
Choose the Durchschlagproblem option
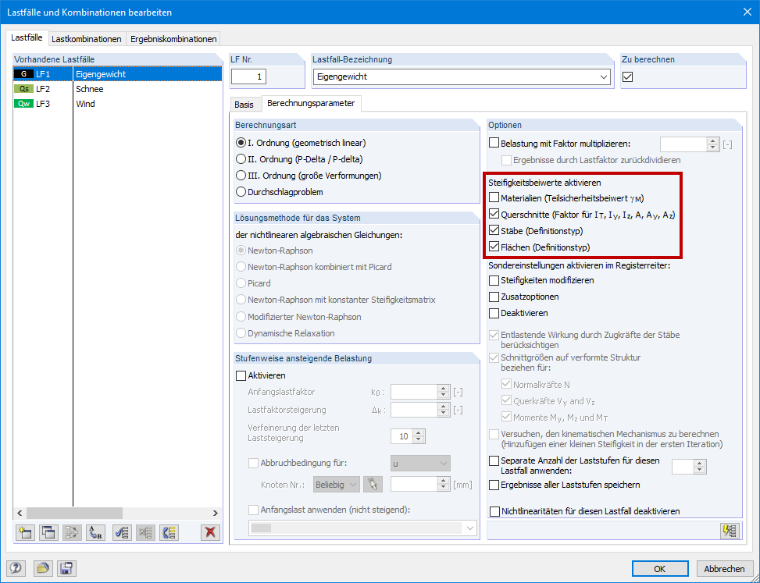point(241,192)
